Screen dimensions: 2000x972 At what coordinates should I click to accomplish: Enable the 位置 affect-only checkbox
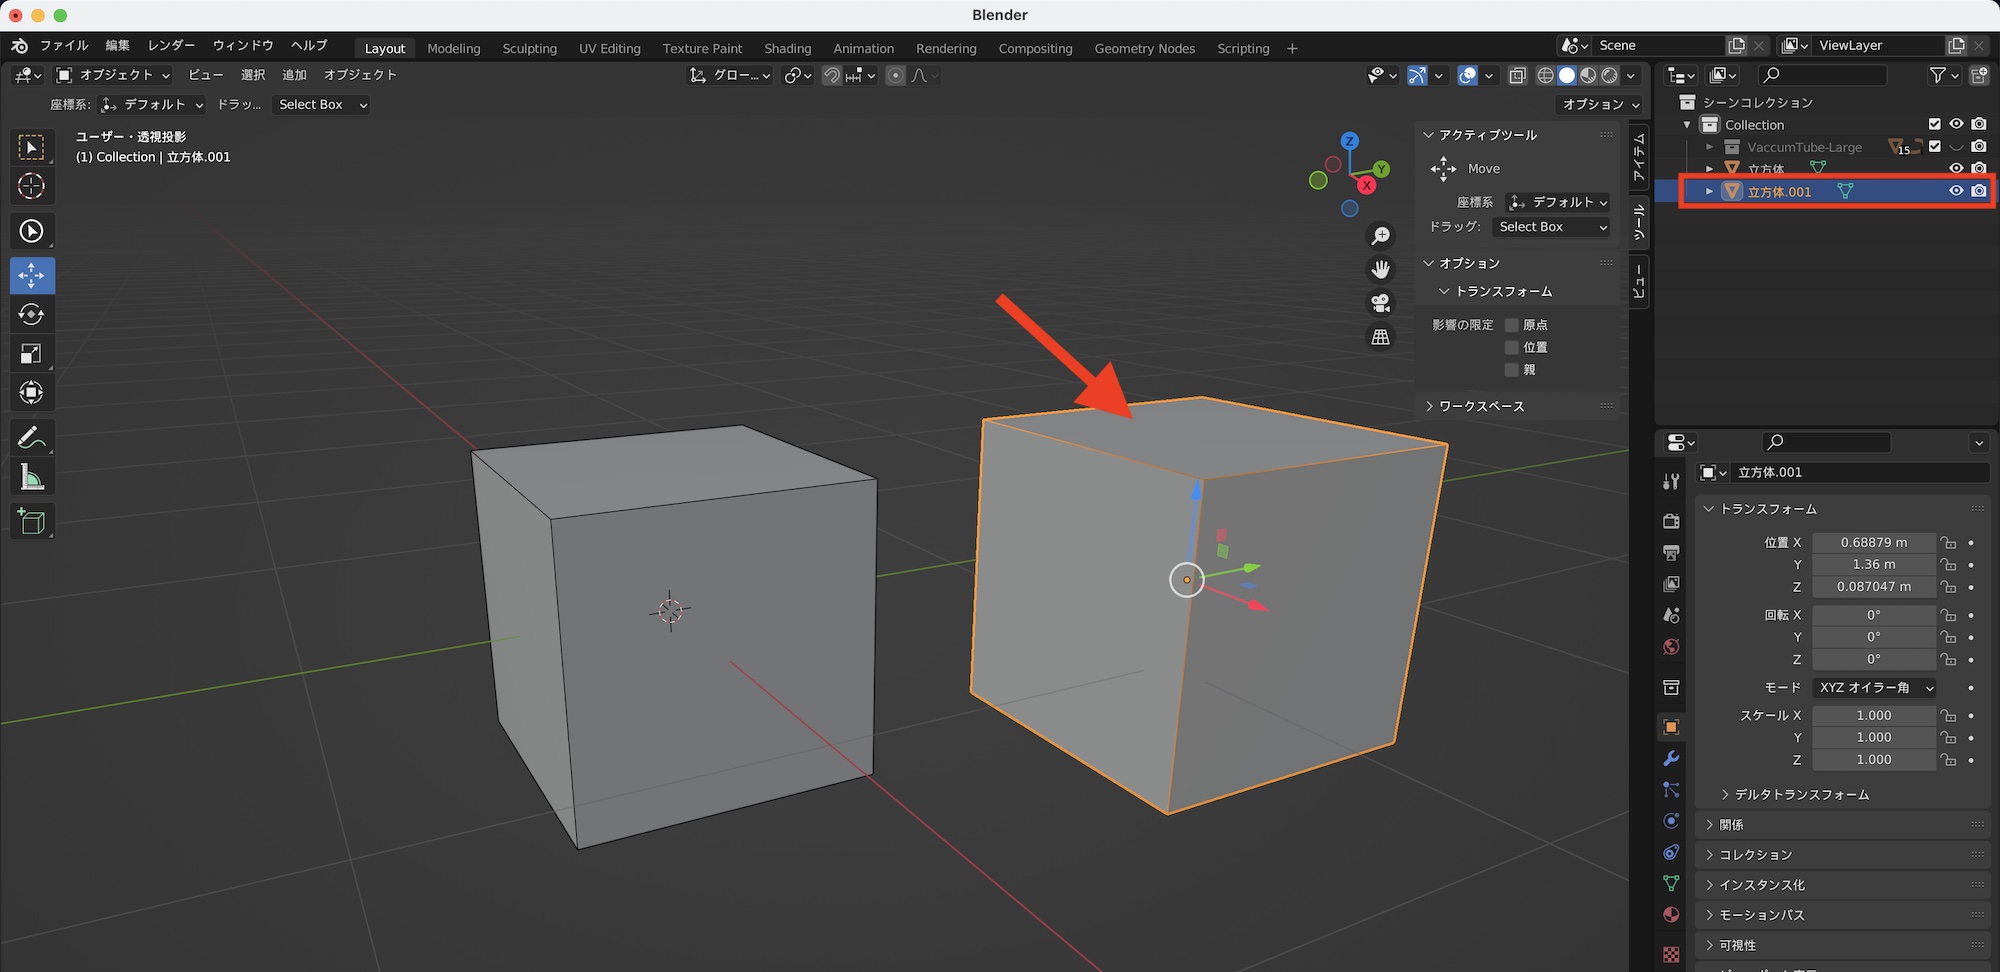pos(1512,347)
